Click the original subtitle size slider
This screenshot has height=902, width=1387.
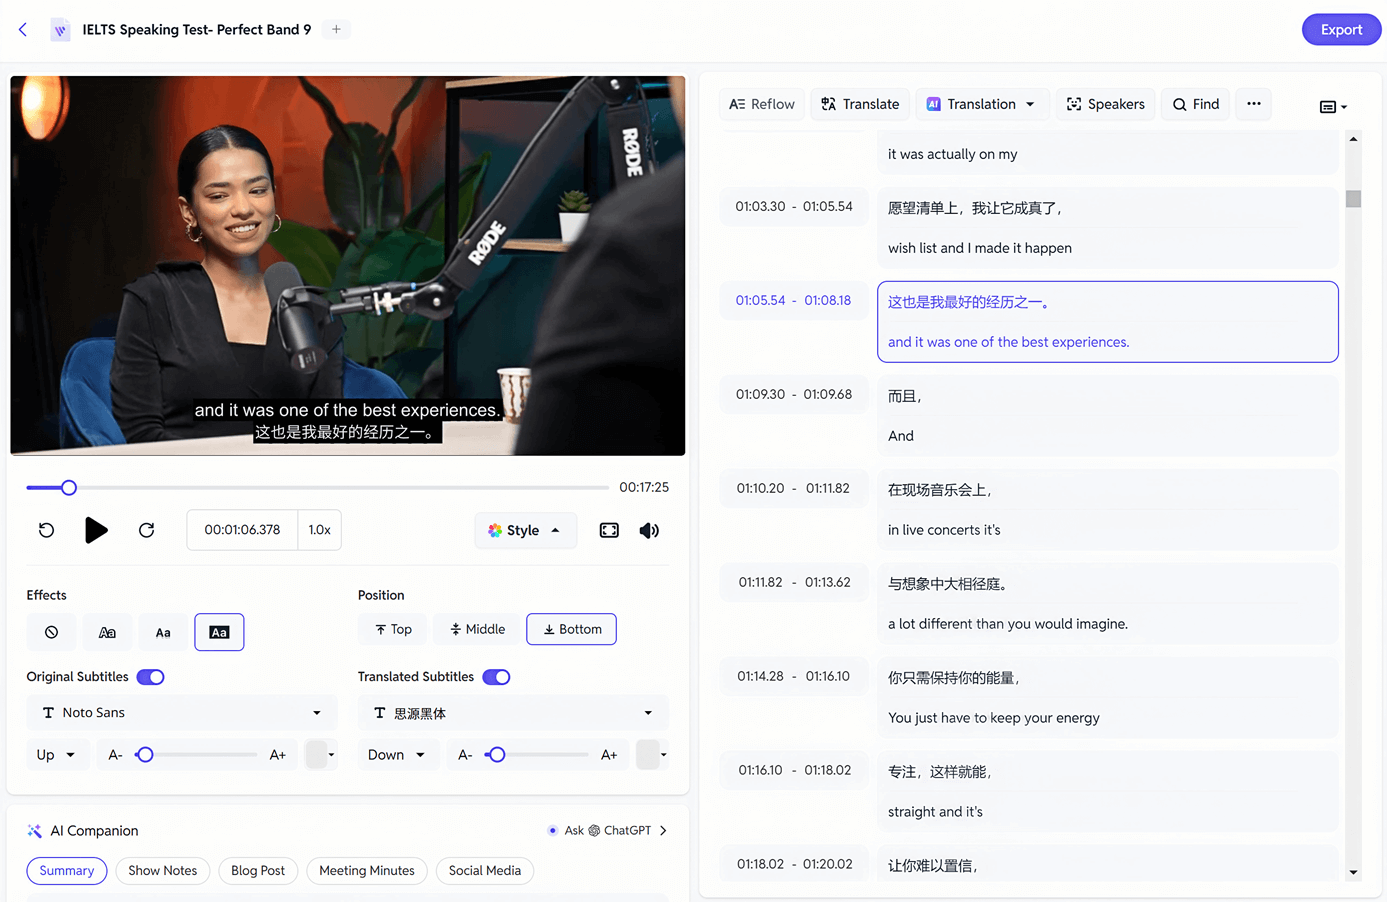click(x=195, y=755)
